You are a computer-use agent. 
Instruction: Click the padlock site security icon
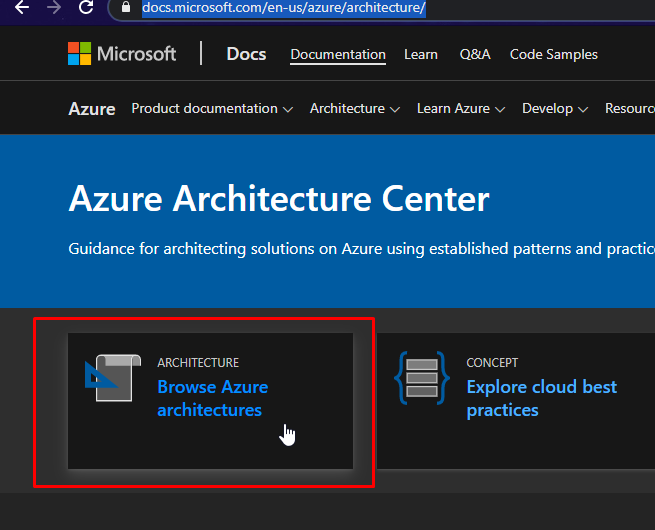click(125, 8)
